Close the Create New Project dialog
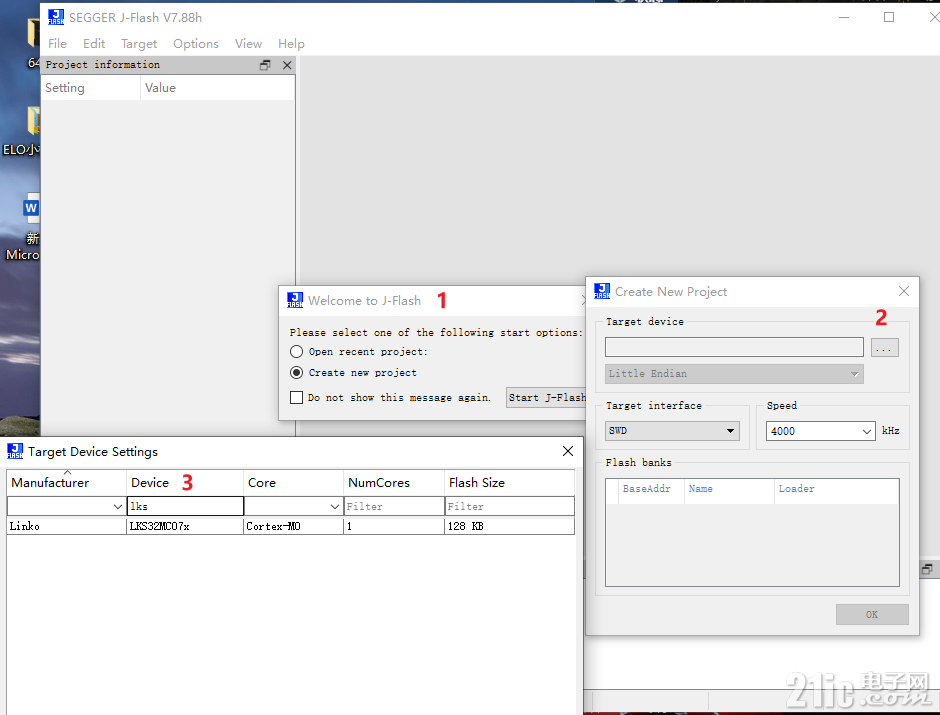940x715 pixels. 903,291
